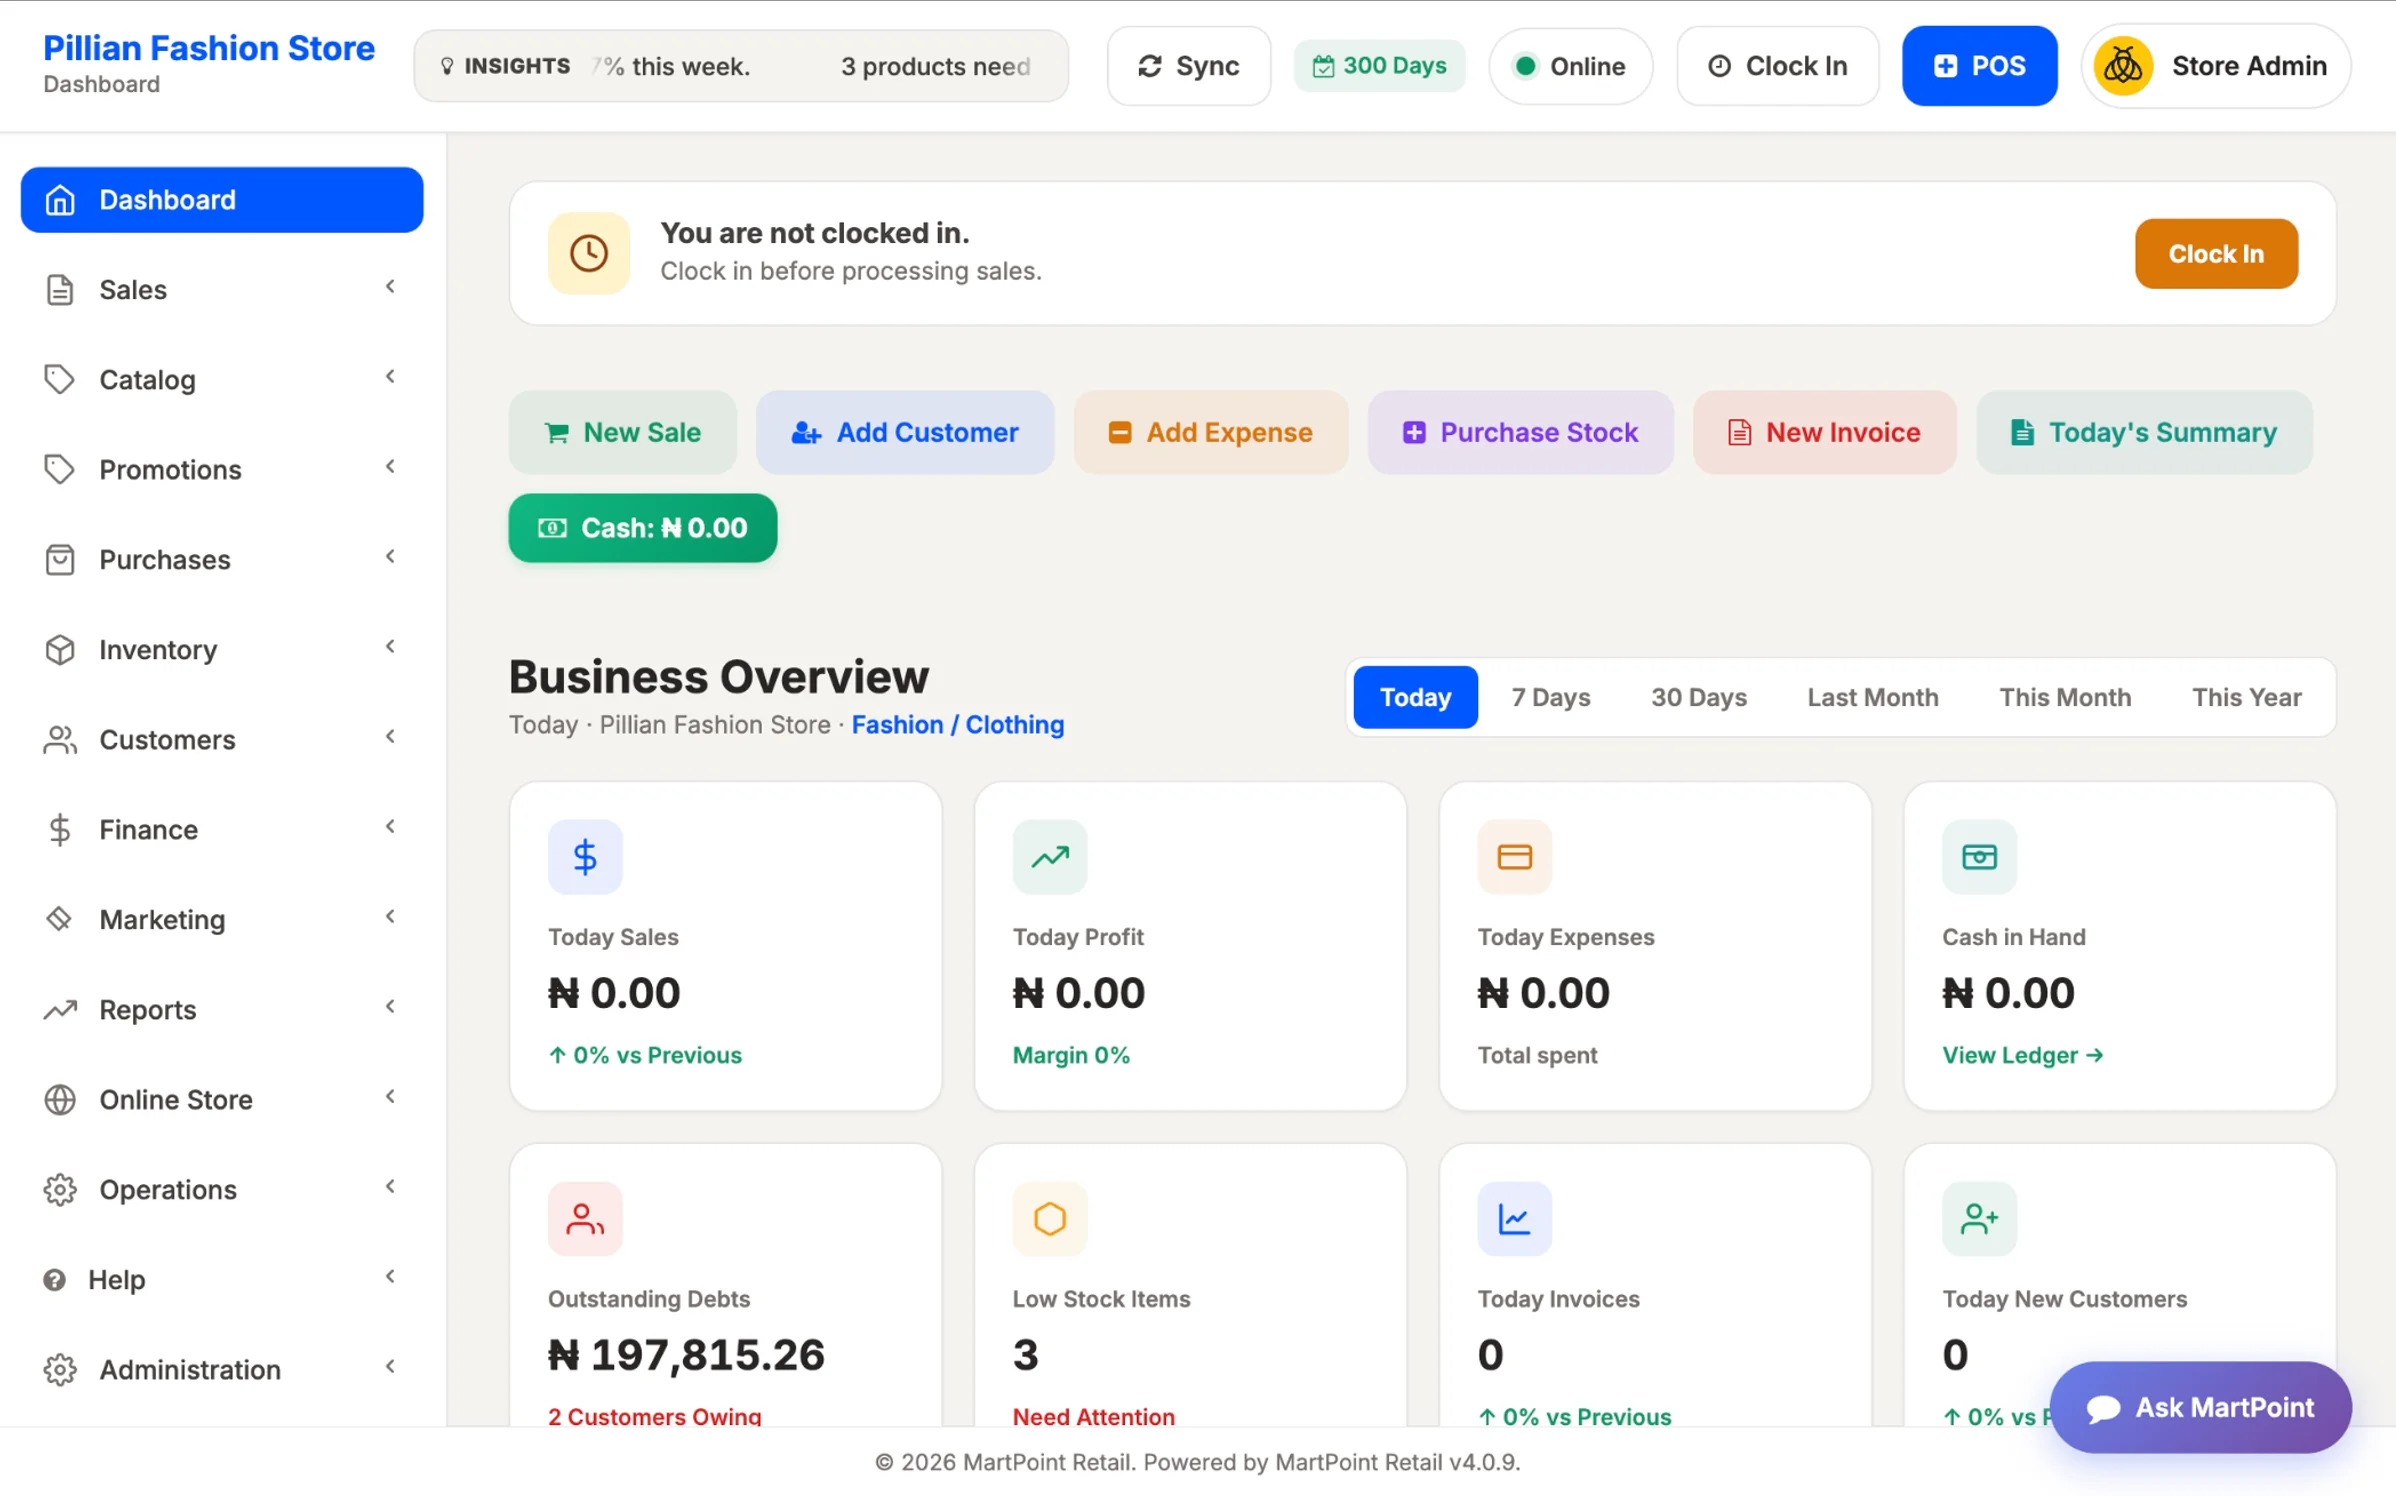Screen dimensions: 2396x1496
Task: Switch to the Last Month tab
Action: click(1872, 697)
